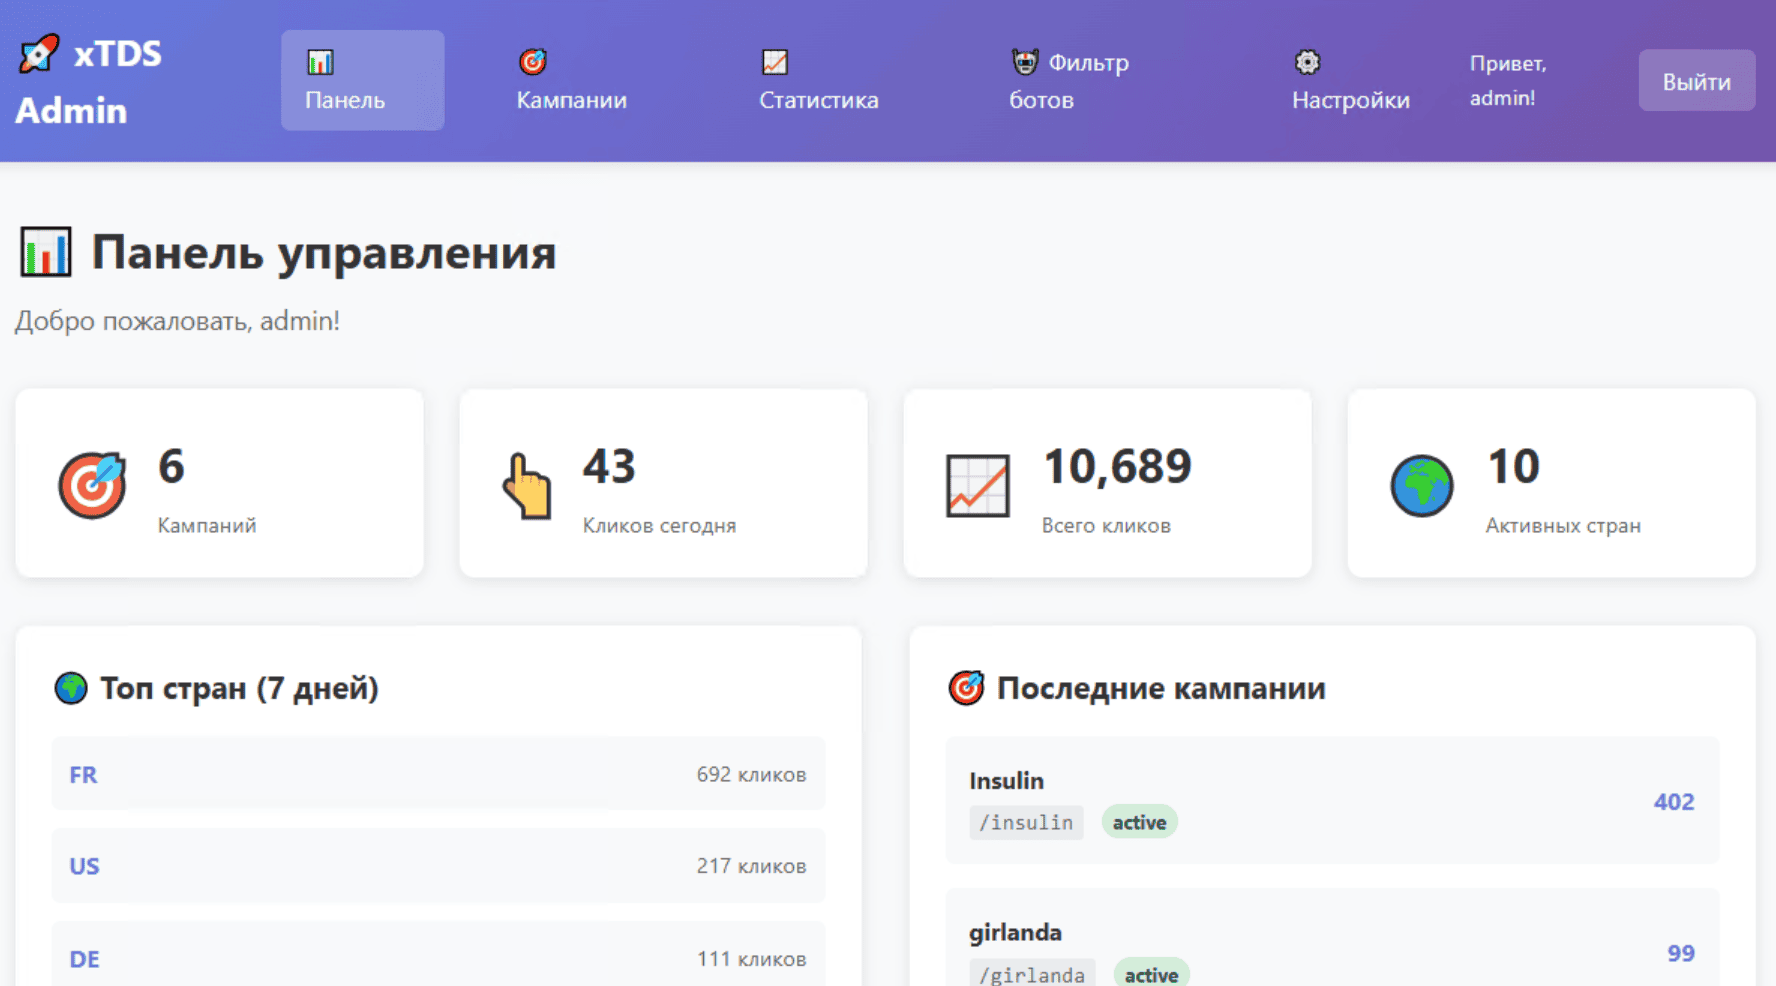Click the globe icon beside Топ стран heading
This screenshot has width=1776, height=986.
(x=71, y=688)
